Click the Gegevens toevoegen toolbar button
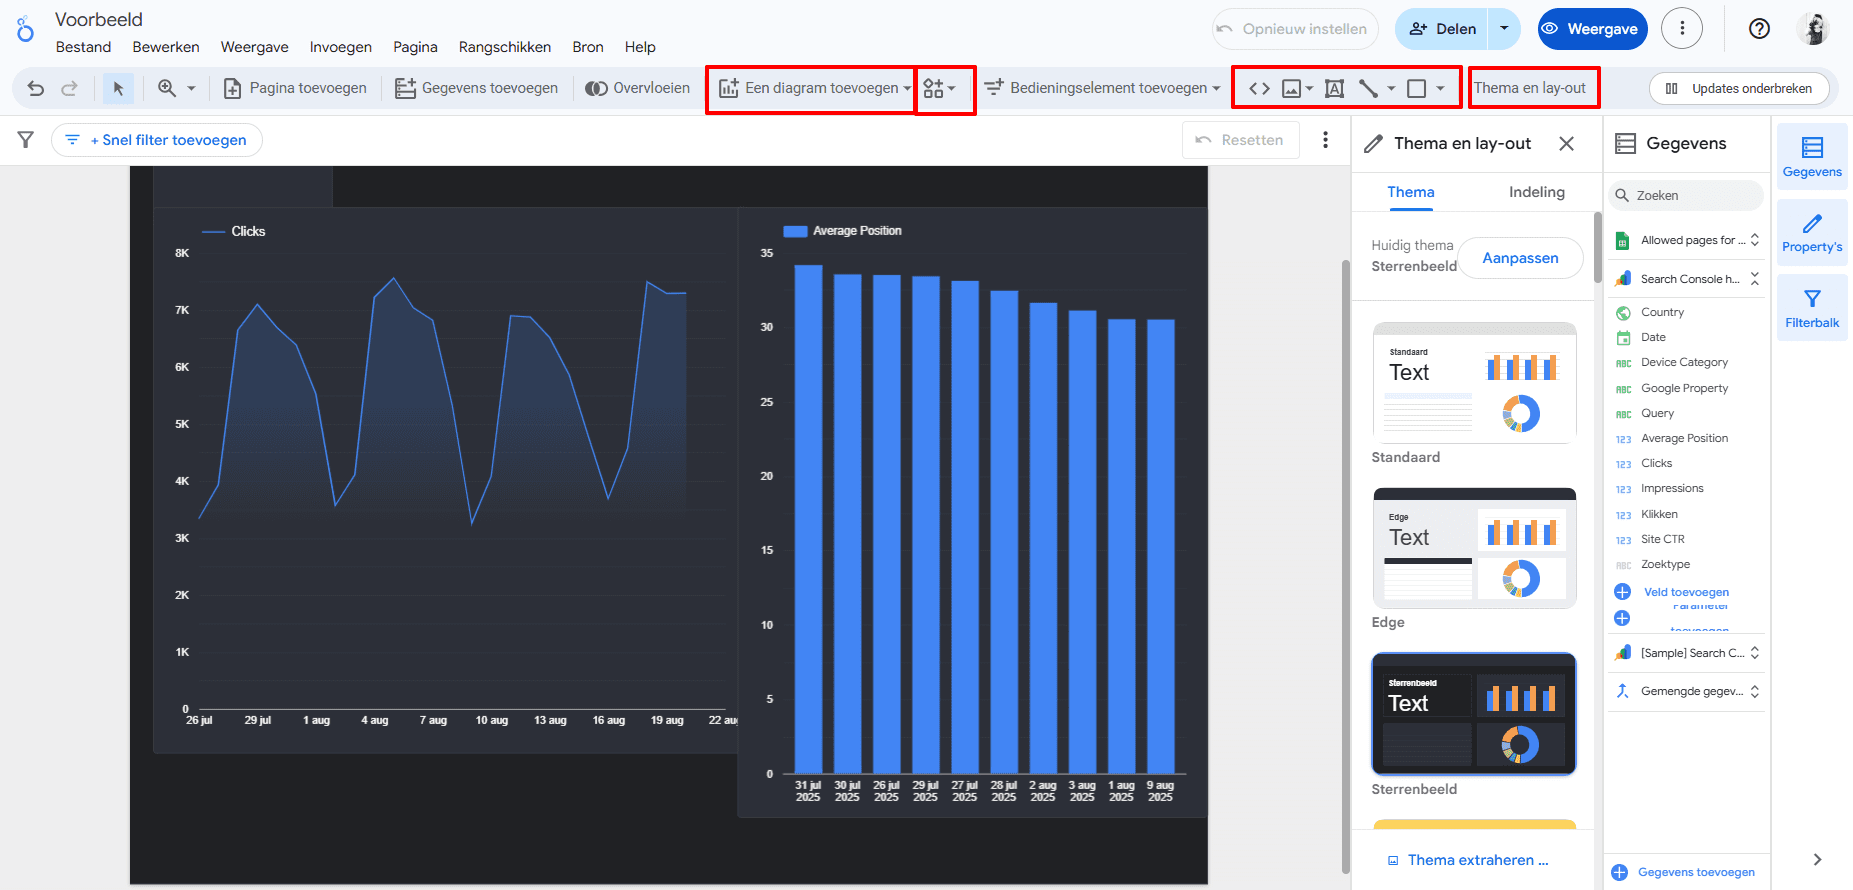The height and width of the screenshot is (890, 1853). click(x=476, y=88)
